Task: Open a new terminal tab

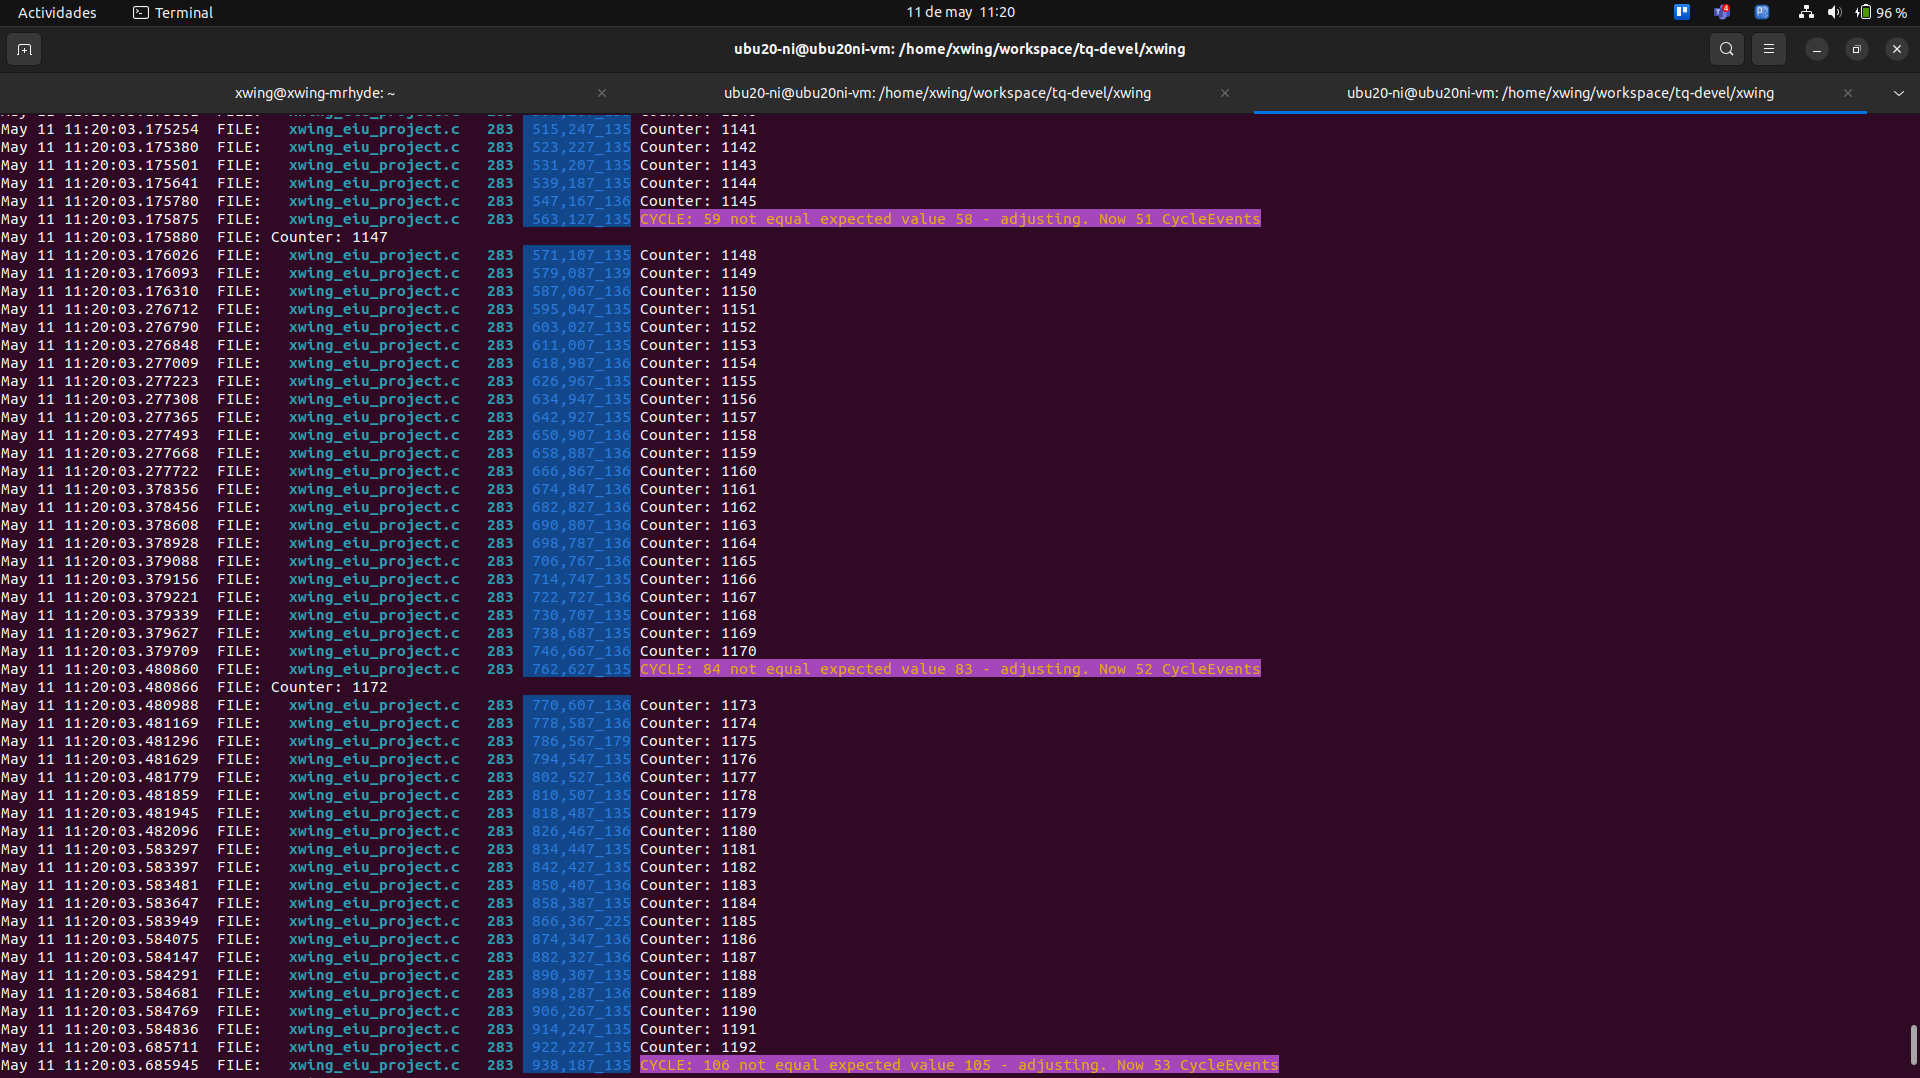Action: pyautogui.click(x=24, y=48)
